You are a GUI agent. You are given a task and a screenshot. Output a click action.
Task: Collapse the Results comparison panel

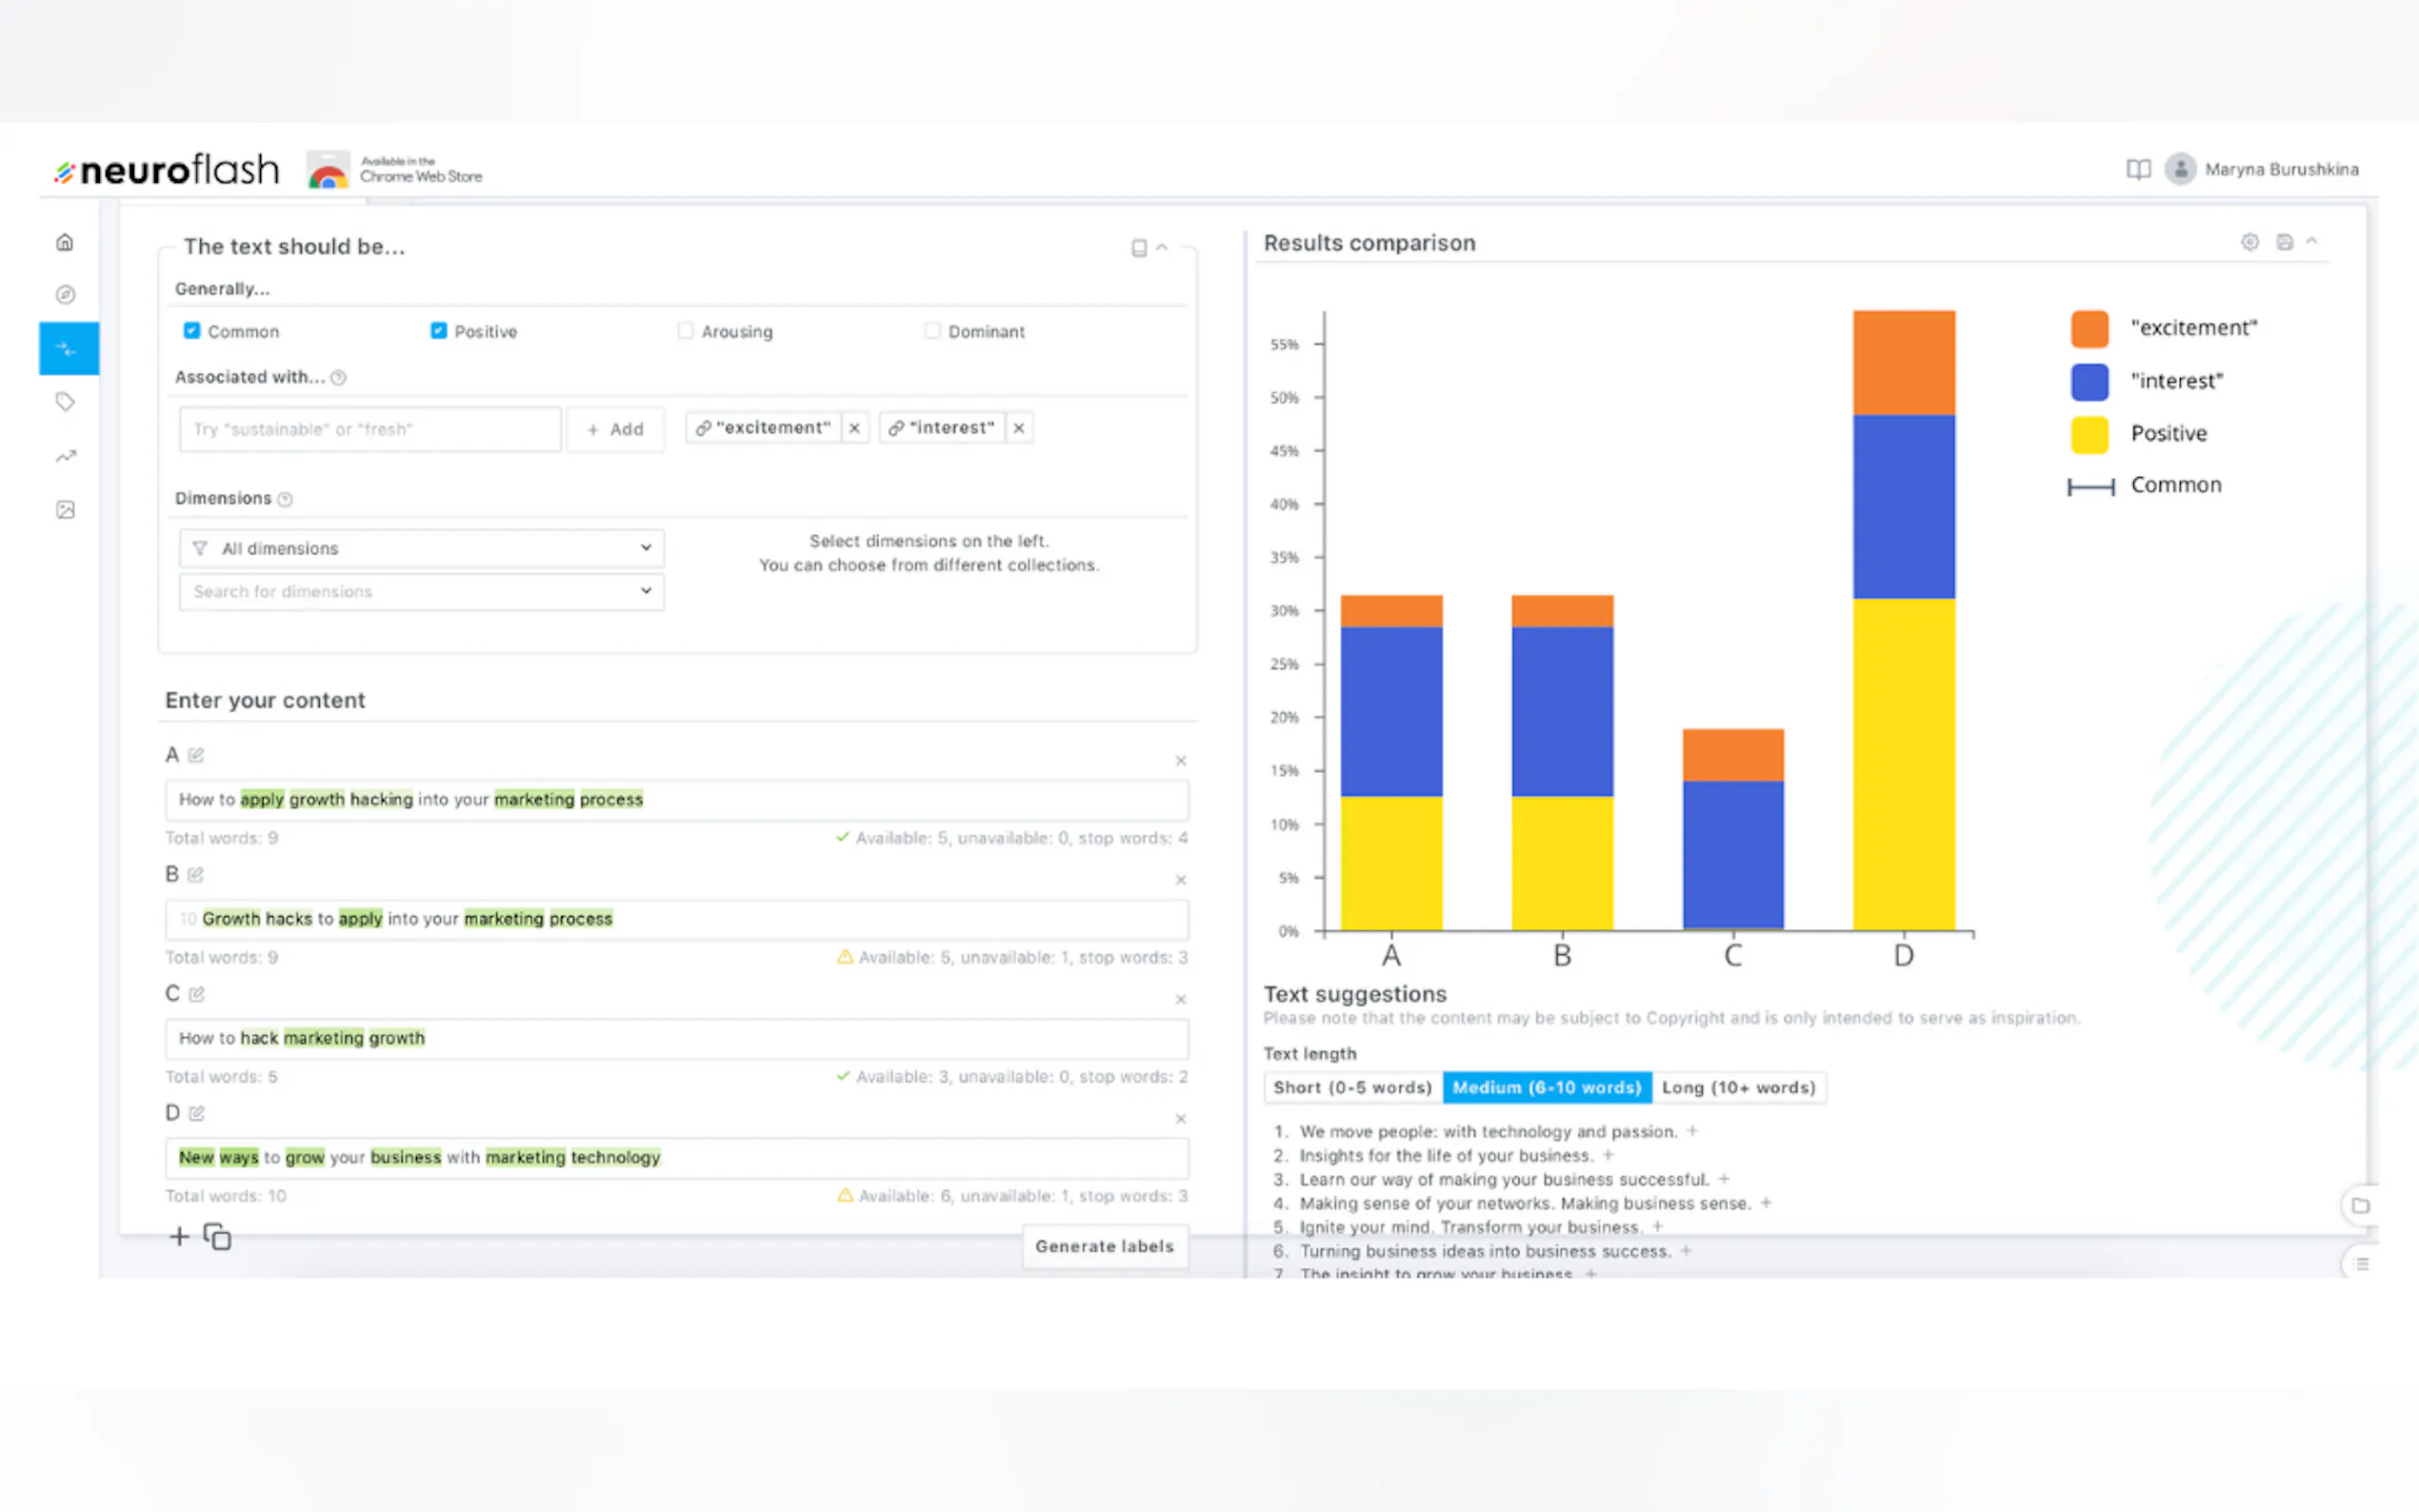pos(2311,242)
